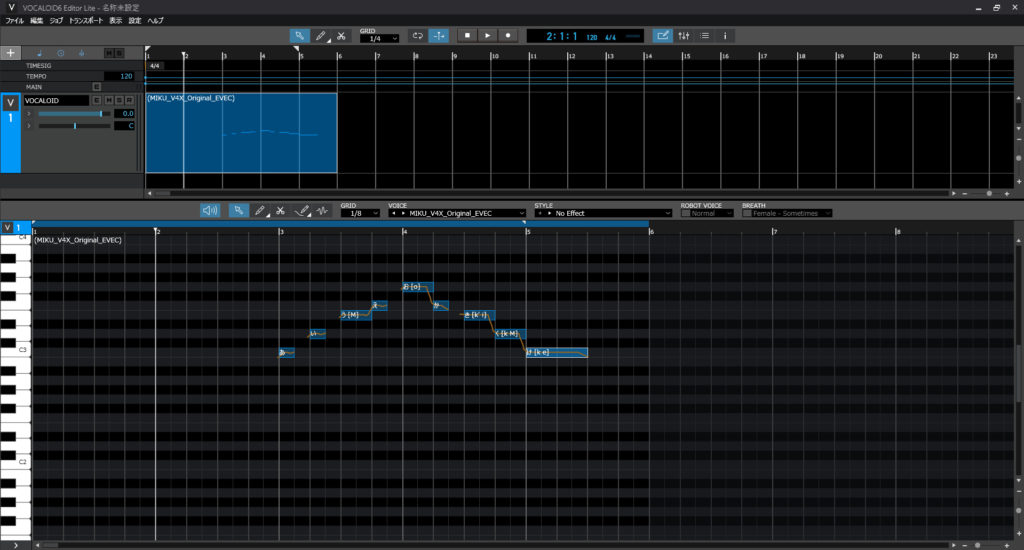Click the Stop button in transport

(467, 36)
